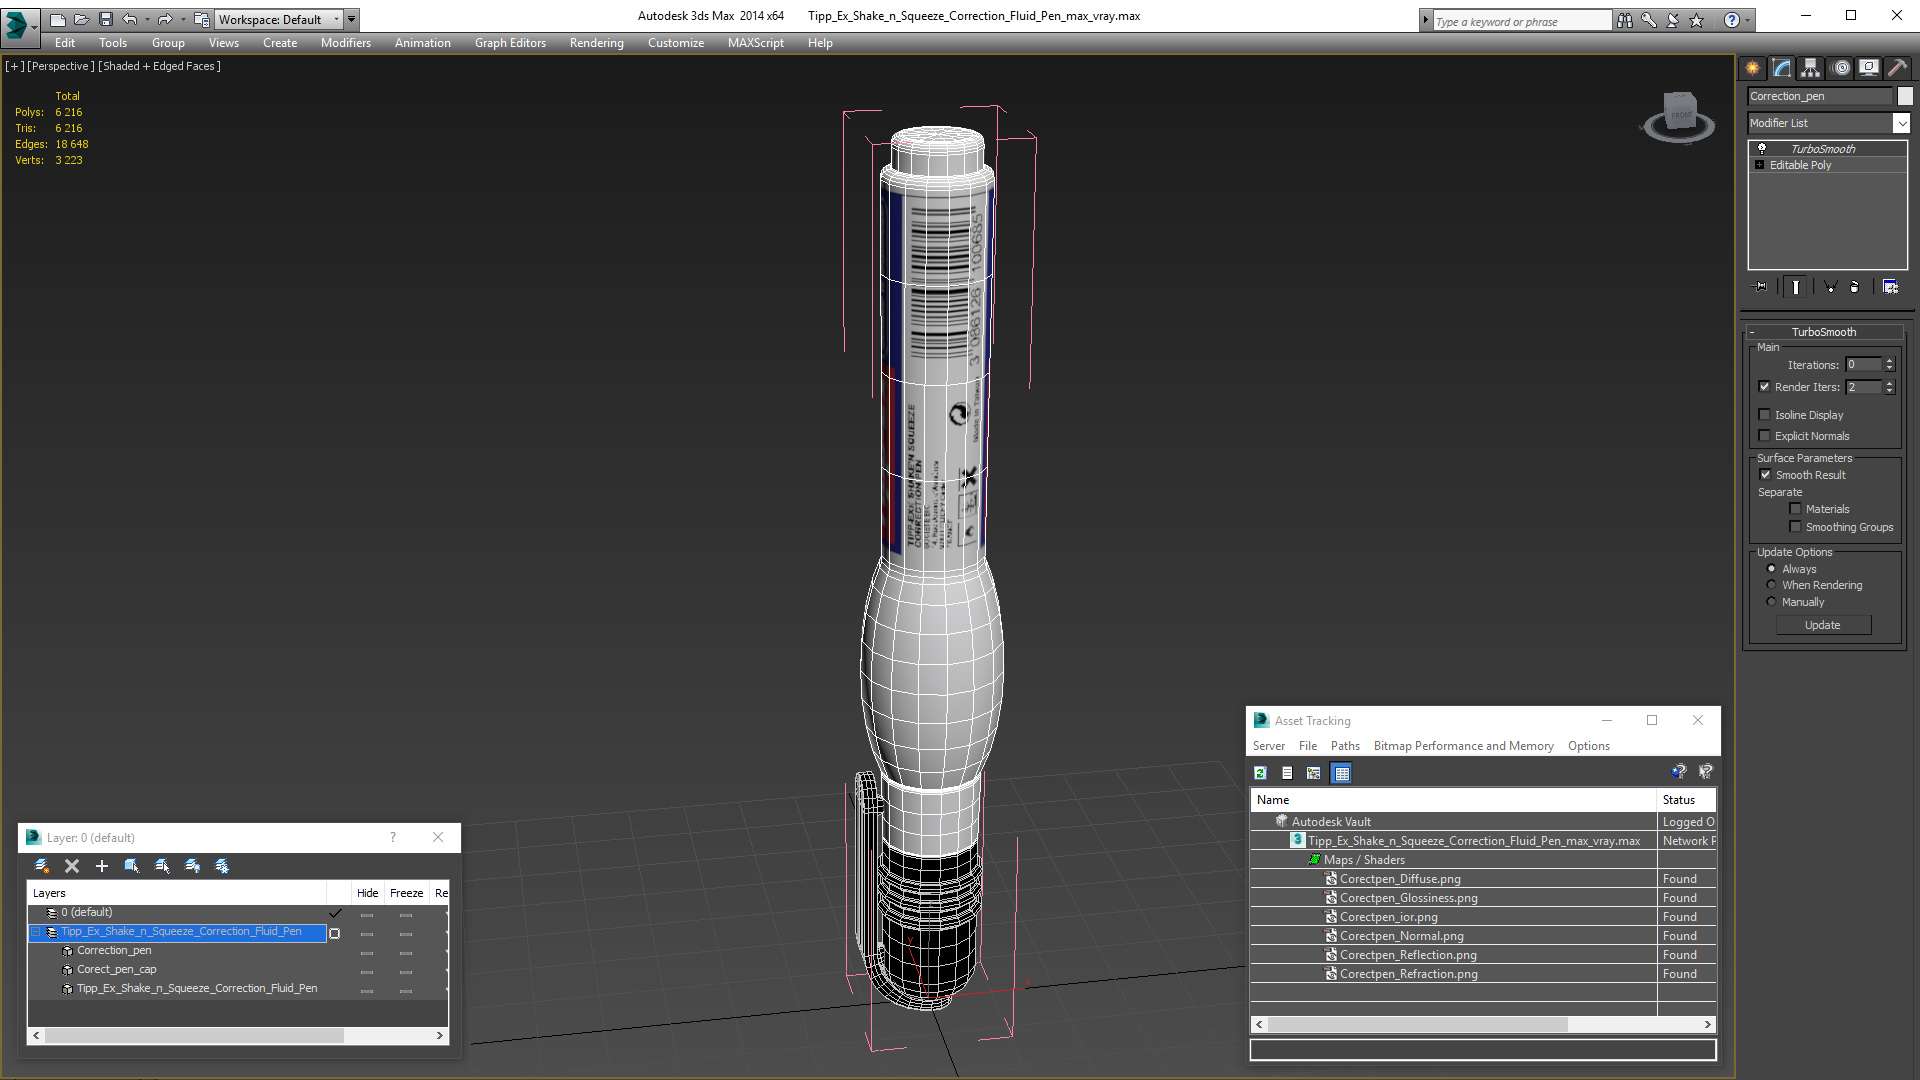This screenshot has height=1080, width=1920.
Task: Click the binoculars search icon
Action: tap(1625, 20)
